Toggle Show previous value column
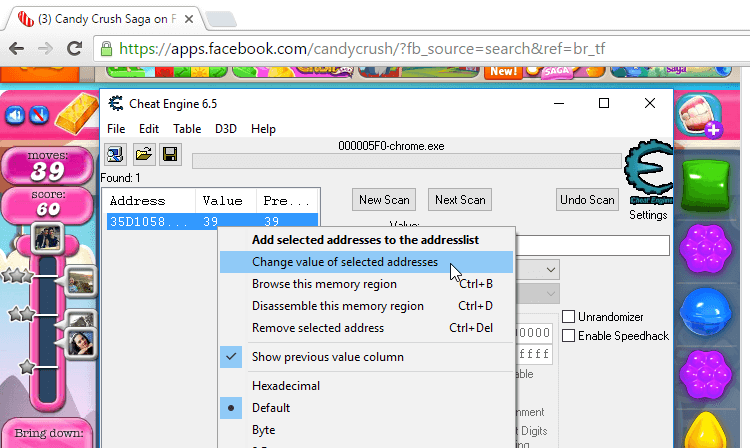 pos(366,357)
